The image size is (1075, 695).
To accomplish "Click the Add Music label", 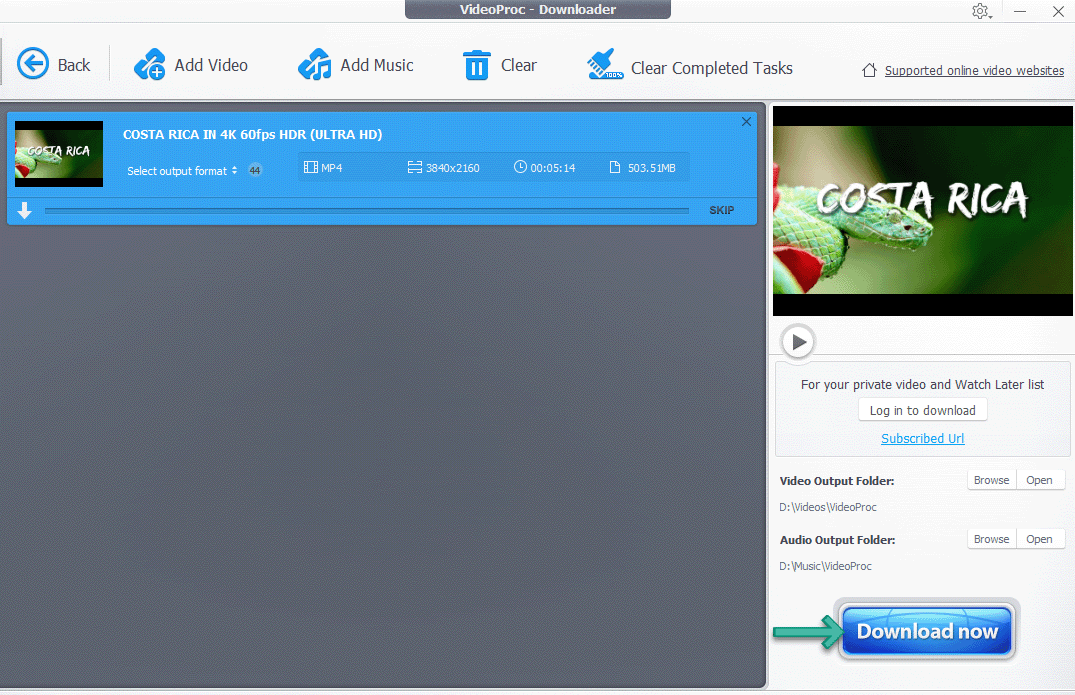I will pos(377,65).
